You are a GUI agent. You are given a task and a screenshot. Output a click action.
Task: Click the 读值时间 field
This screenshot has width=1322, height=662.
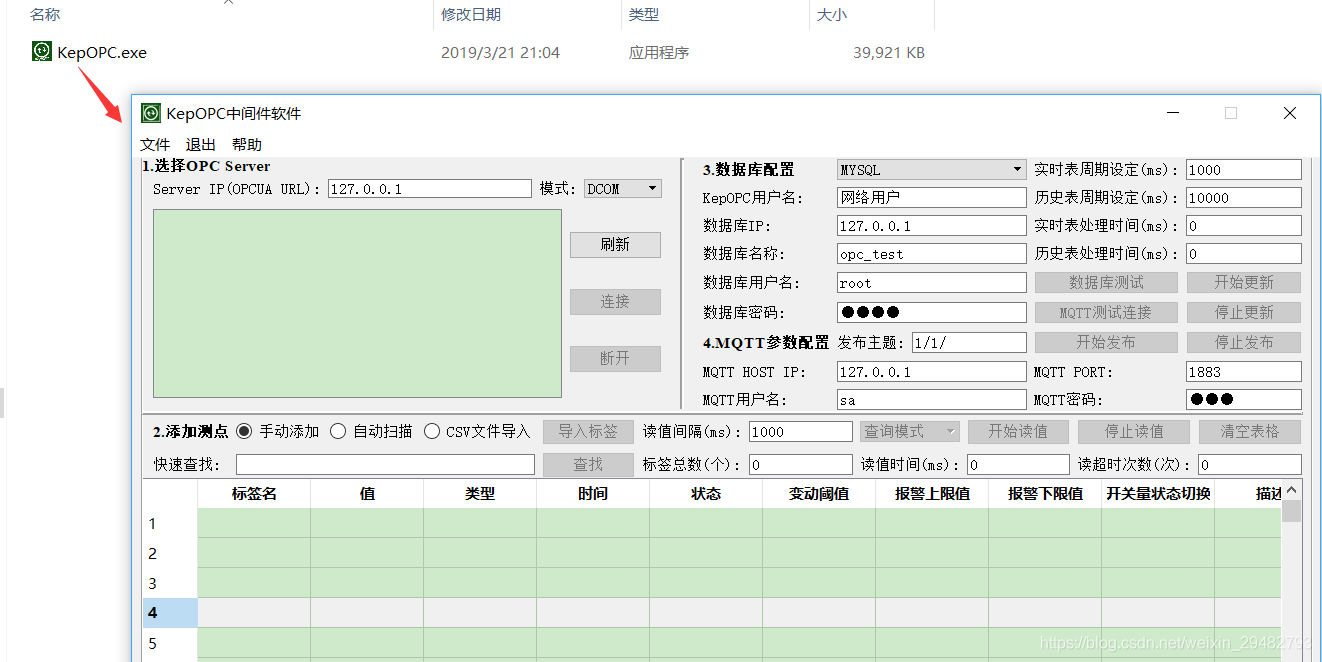(1018, 464)
